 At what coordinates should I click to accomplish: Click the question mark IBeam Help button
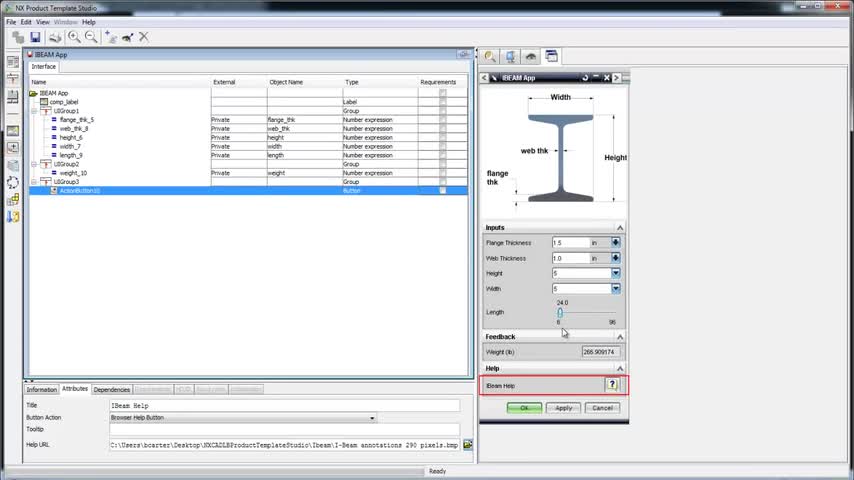click(x=612, y=385)
